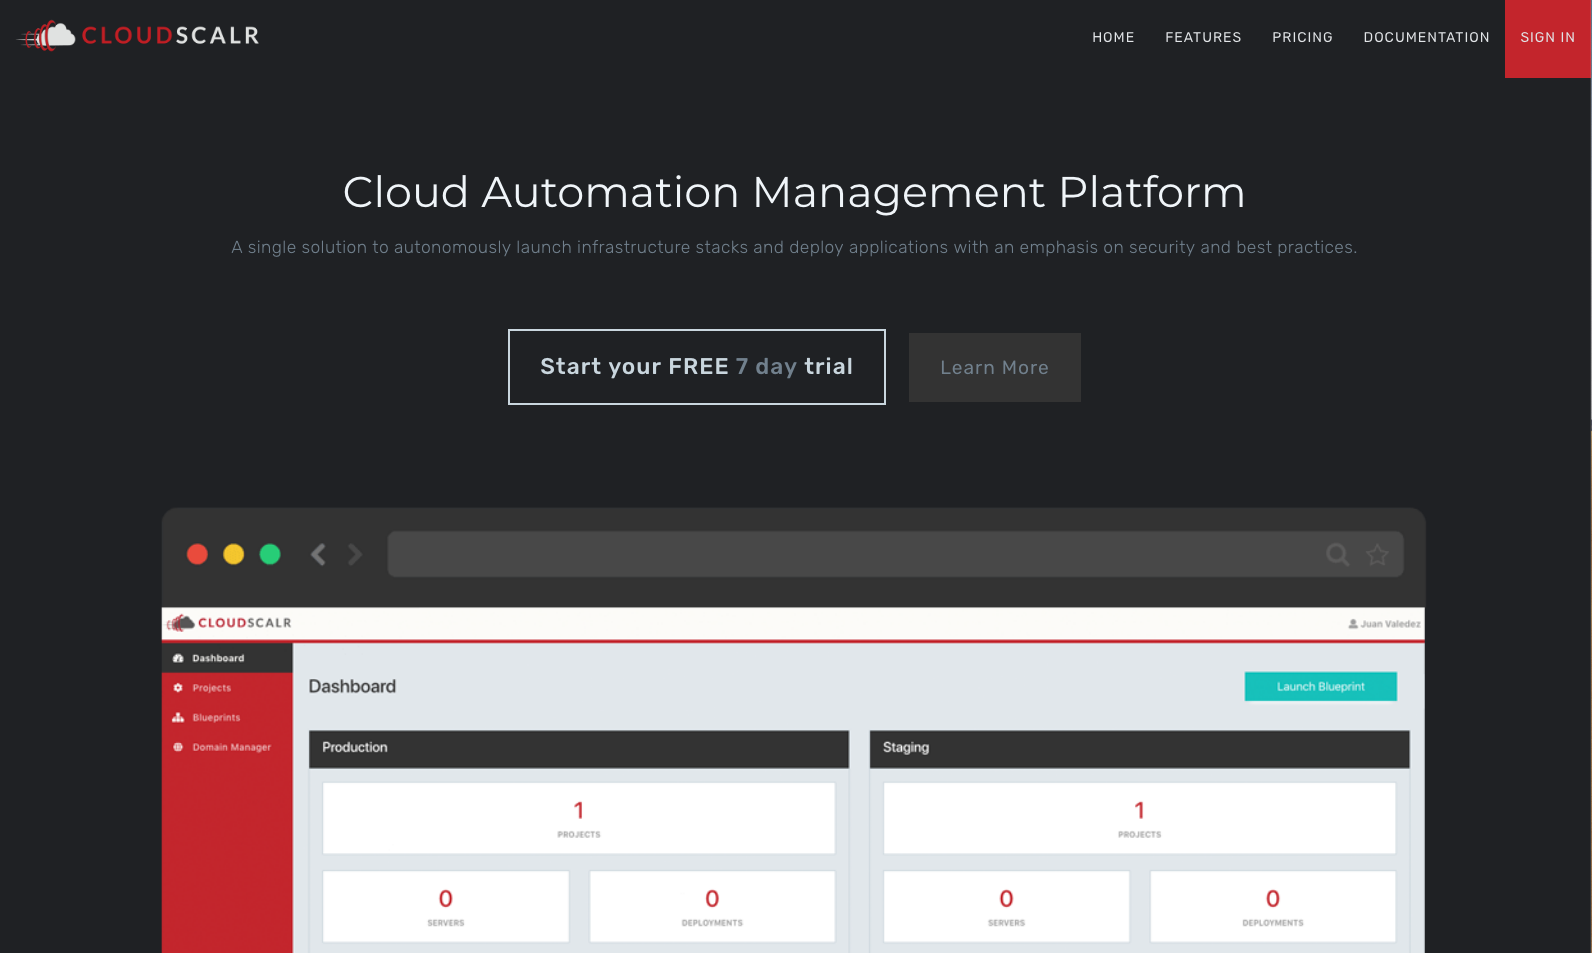Click the Staging SERVERS count card

(x=1006, y=906)
